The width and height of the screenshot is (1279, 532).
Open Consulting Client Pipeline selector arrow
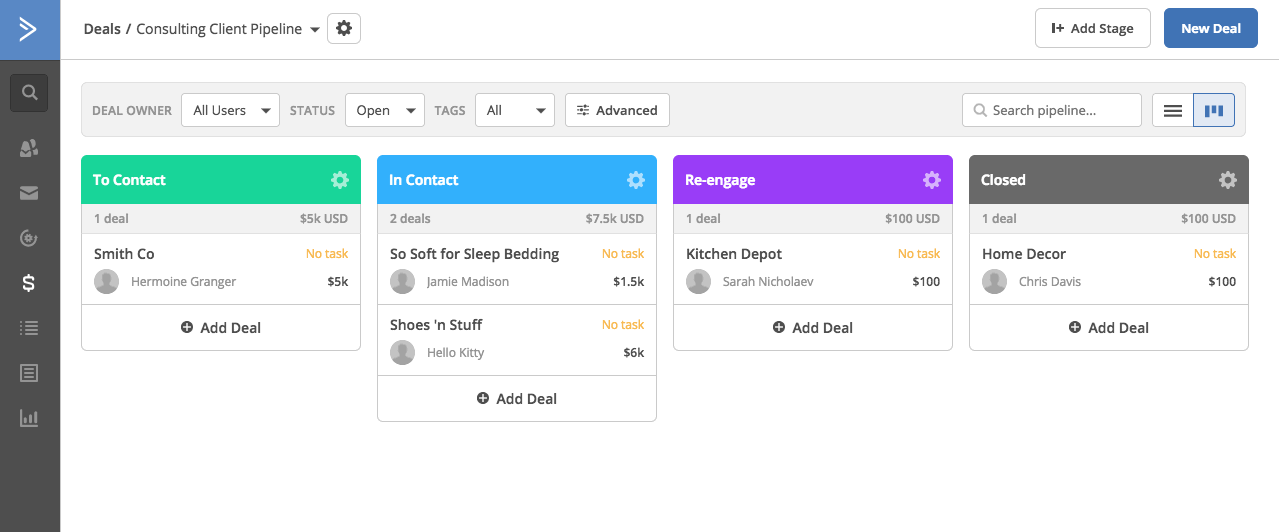(x=315, y=30)
